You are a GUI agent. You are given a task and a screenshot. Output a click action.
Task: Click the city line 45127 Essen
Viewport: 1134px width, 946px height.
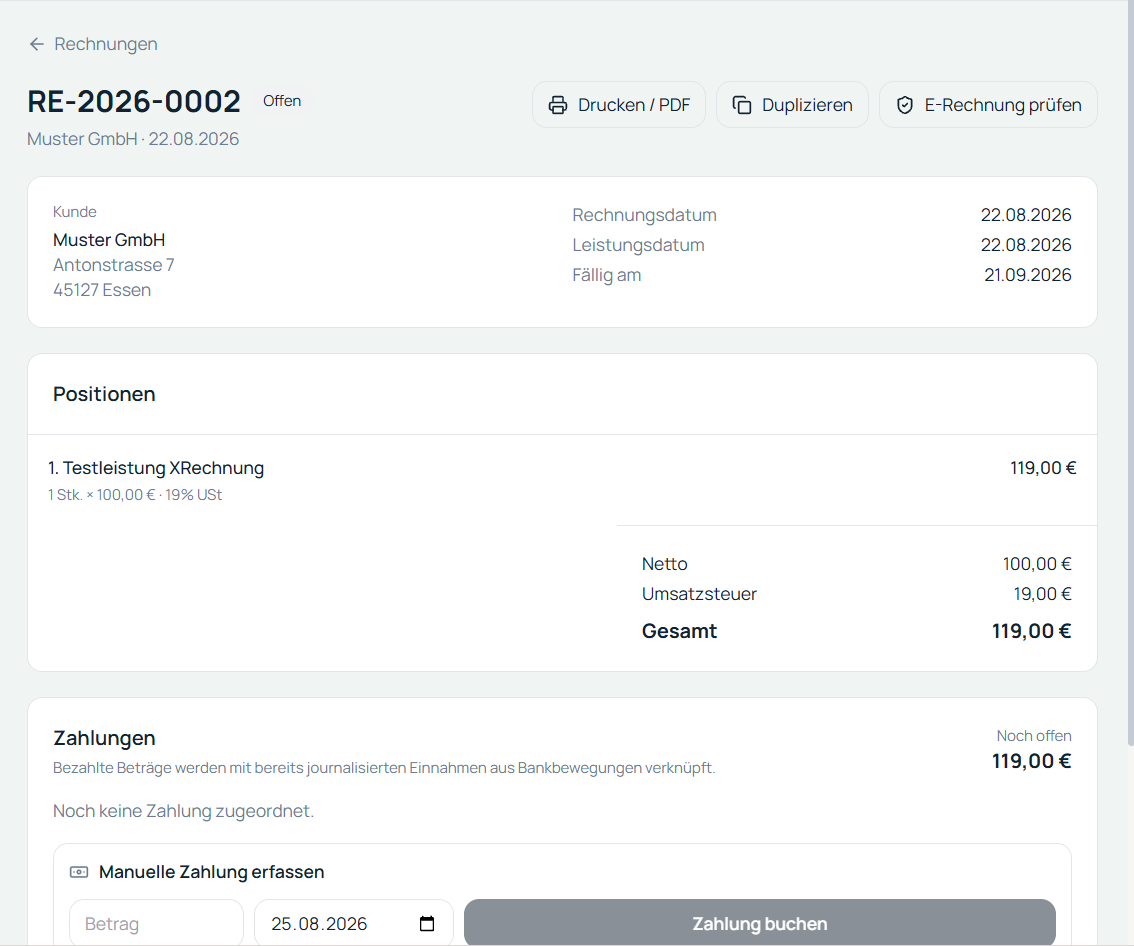[102, 290]
